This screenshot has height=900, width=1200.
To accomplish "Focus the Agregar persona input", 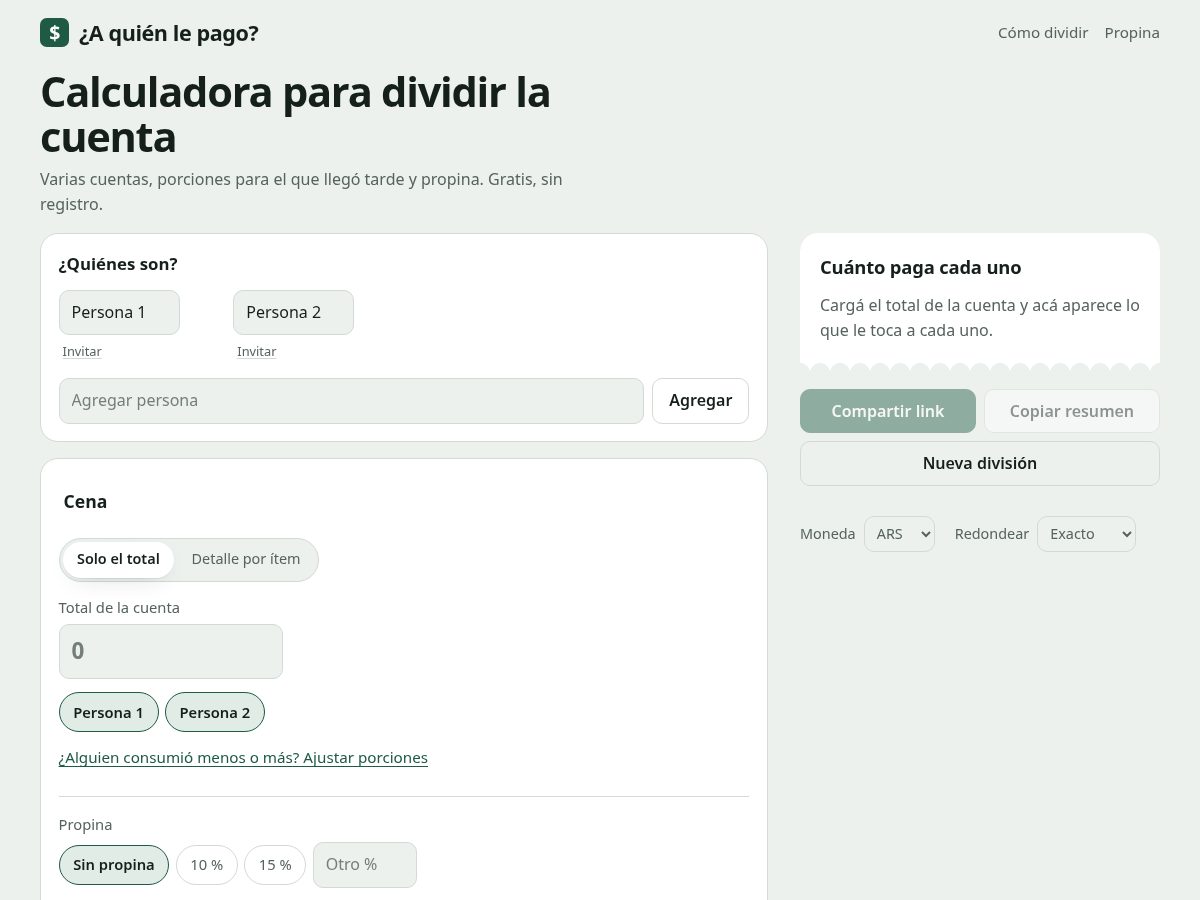I will click(351, 401).
